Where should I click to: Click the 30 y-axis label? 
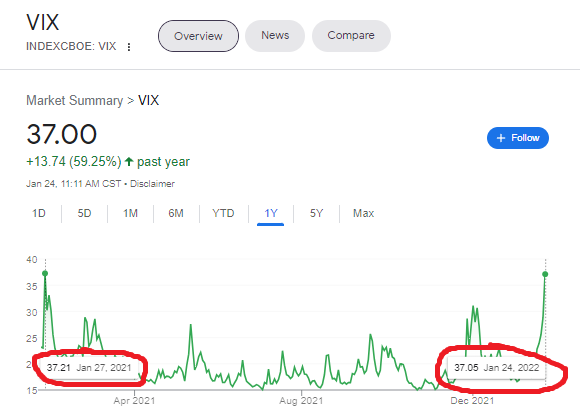(32, 313)
